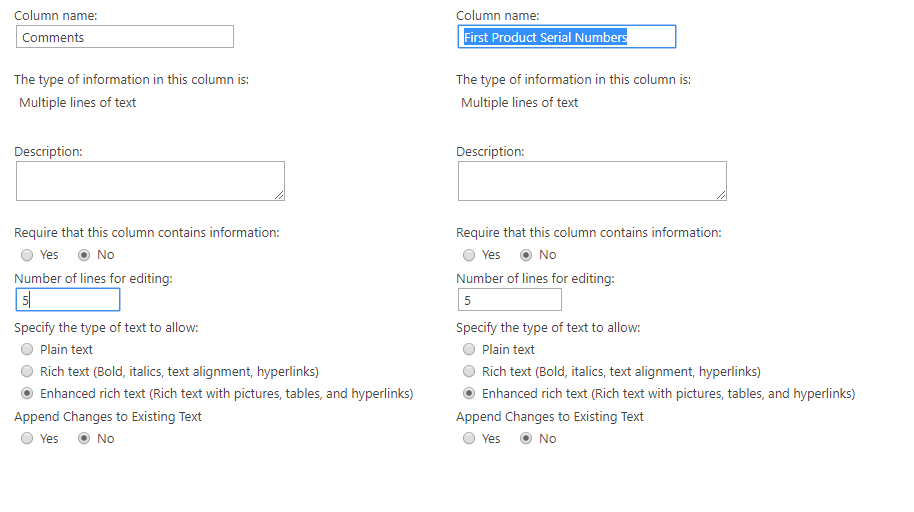Choose Plain text for First Product Serial Numbers
Screen dimensions: 914x512
(x=469, y=350)
